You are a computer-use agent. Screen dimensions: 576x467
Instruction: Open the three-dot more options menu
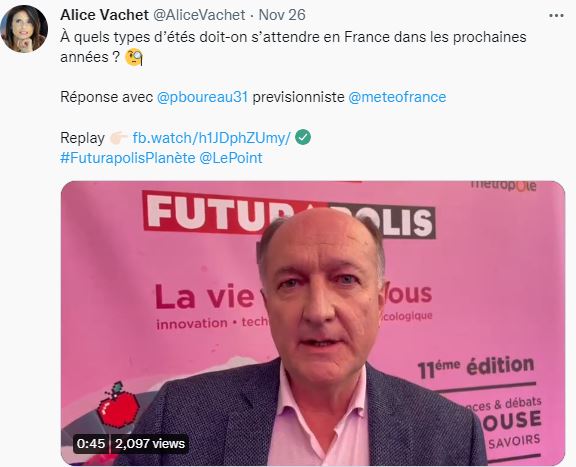556,15
